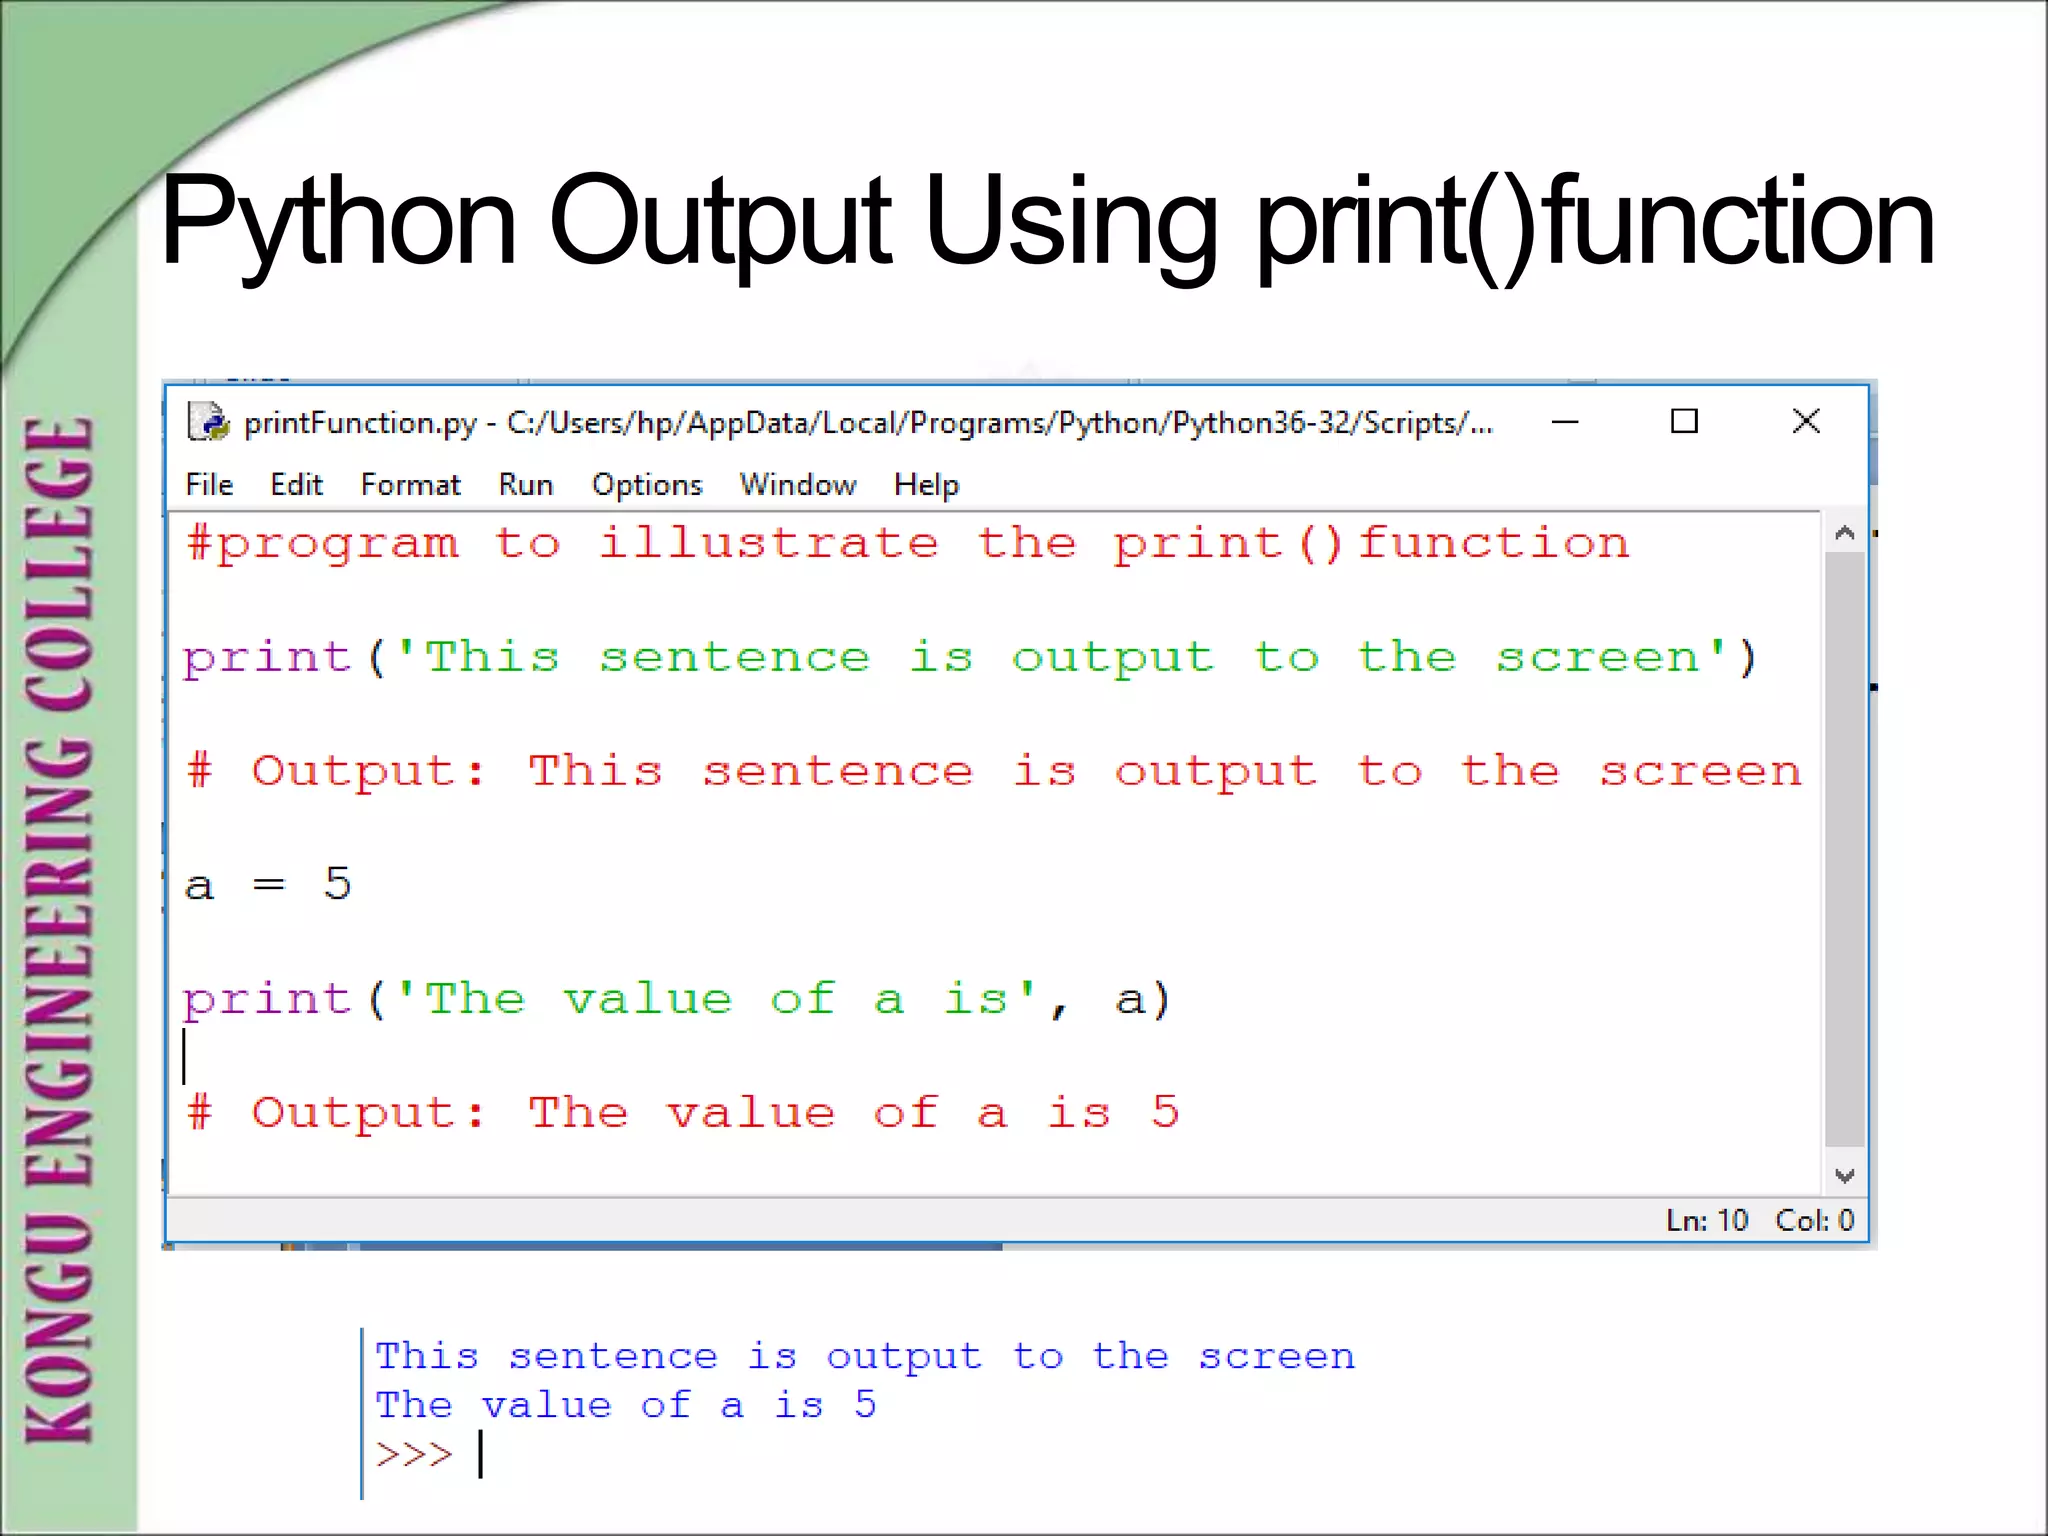
Task: Click the 'a = 5' code line
Action: click(268, 885)
